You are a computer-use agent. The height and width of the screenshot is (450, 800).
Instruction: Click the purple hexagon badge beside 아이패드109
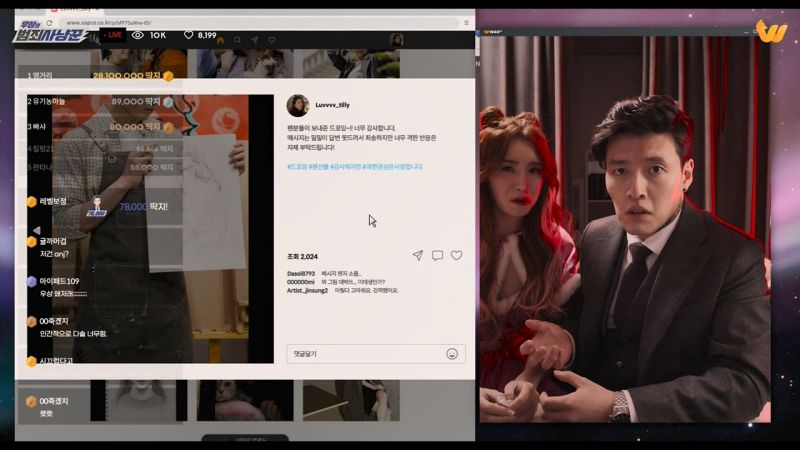coord(32,282)
